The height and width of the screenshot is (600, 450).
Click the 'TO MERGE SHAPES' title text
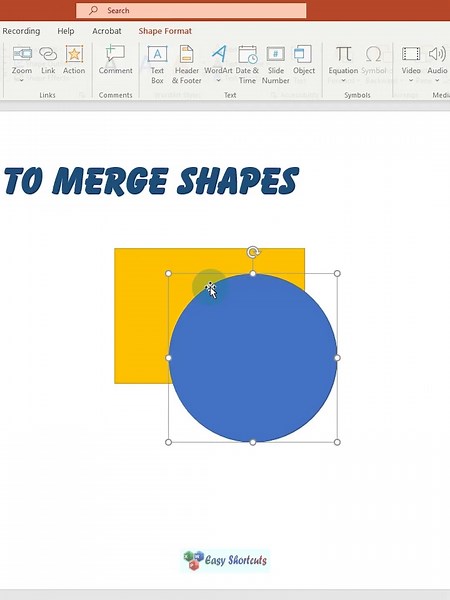click(152, 181)
